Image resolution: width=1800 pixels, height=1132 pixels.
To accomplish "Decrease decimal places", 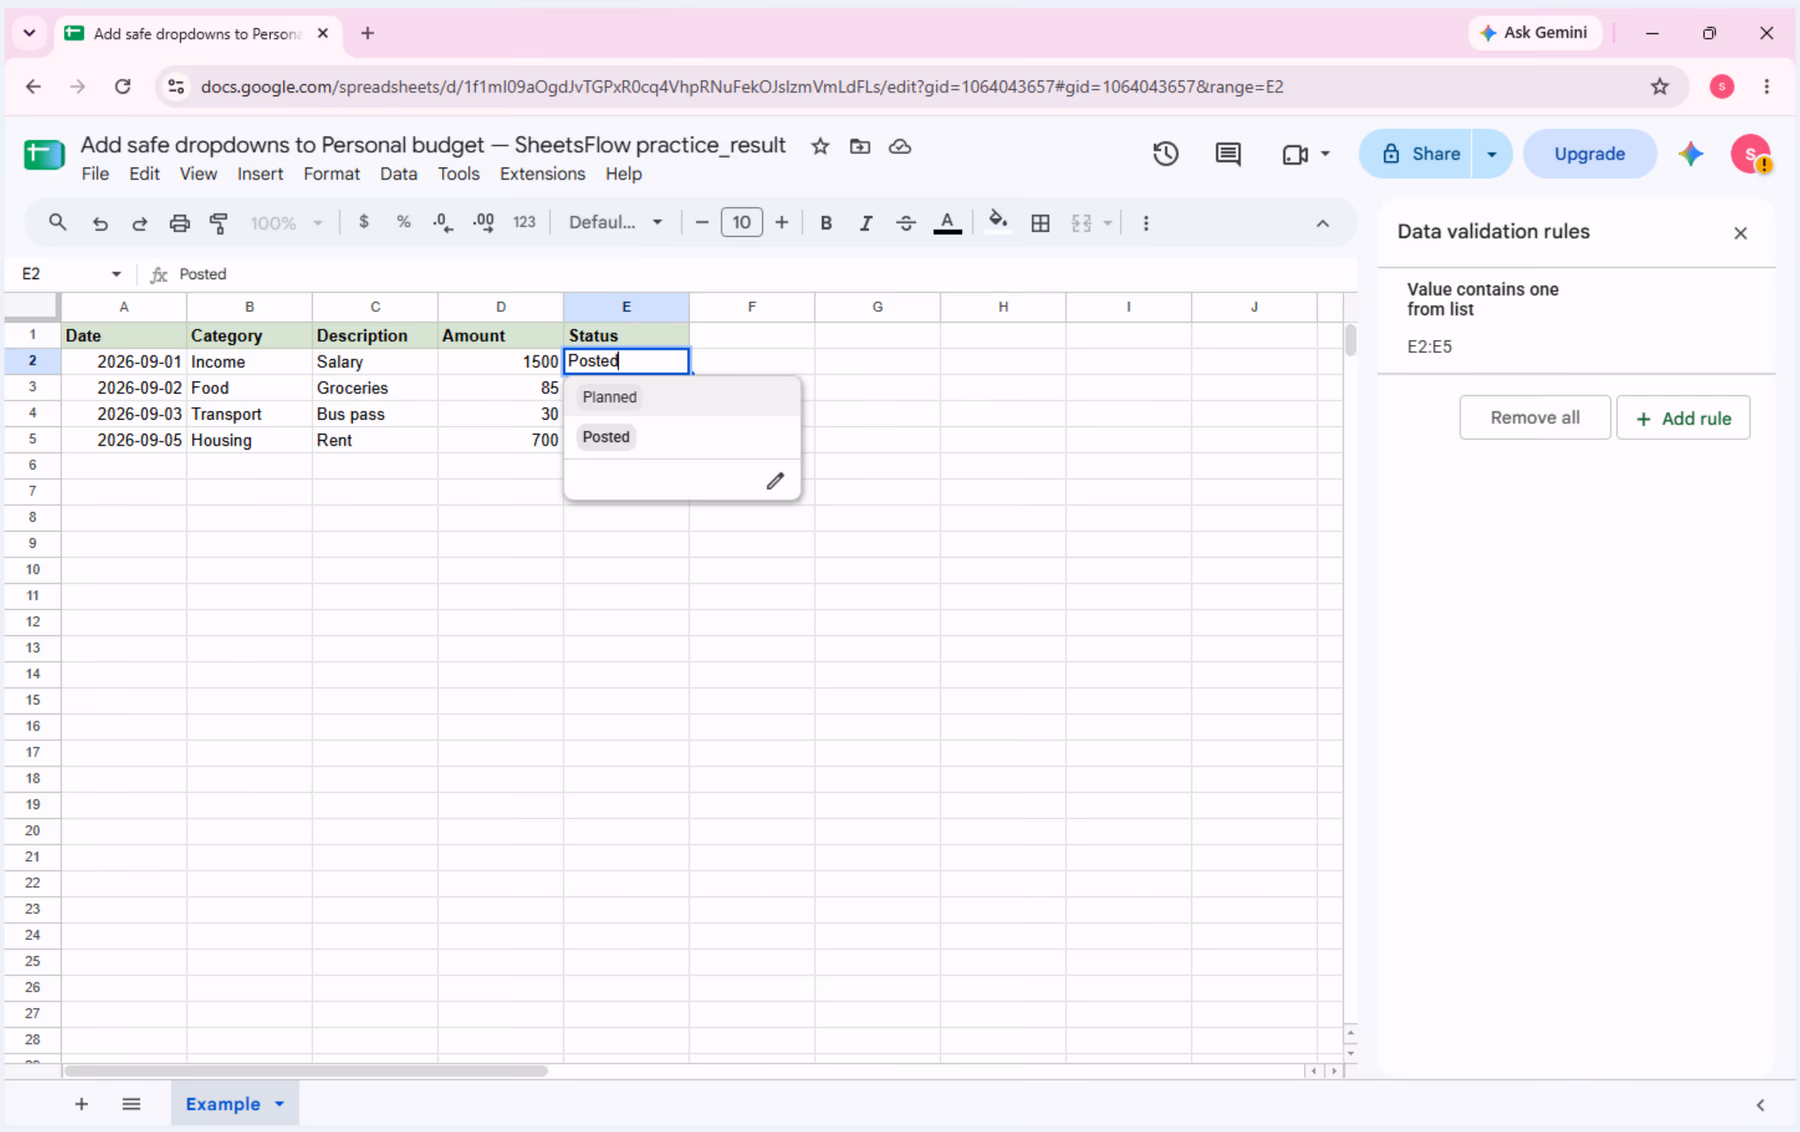I will coord(443,222).
